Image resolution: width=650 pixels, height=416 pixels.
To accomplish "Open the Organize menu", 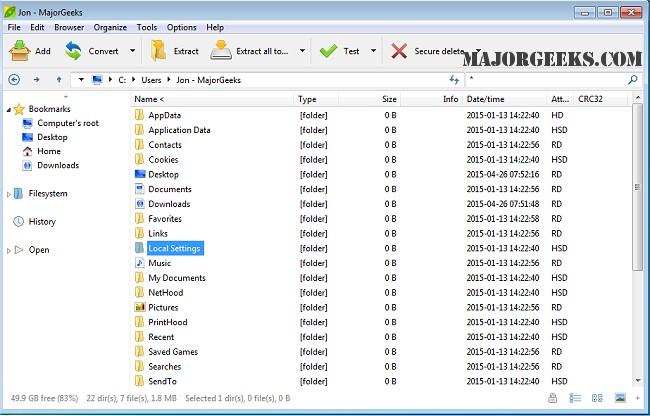I will click(x=110, y=27).
